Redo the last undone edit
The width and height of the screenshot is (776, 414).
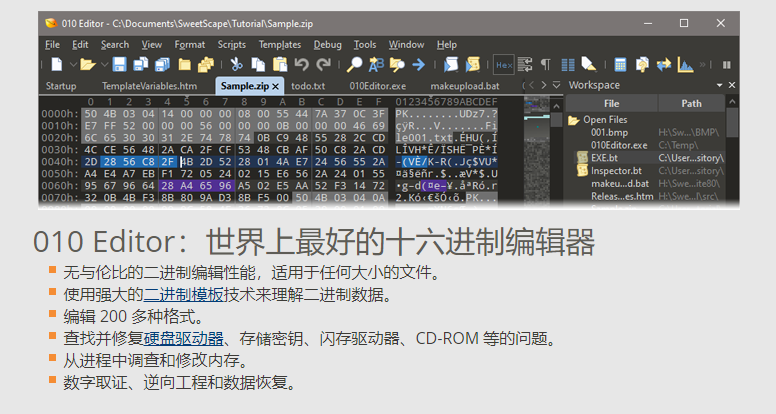(323, 64)
